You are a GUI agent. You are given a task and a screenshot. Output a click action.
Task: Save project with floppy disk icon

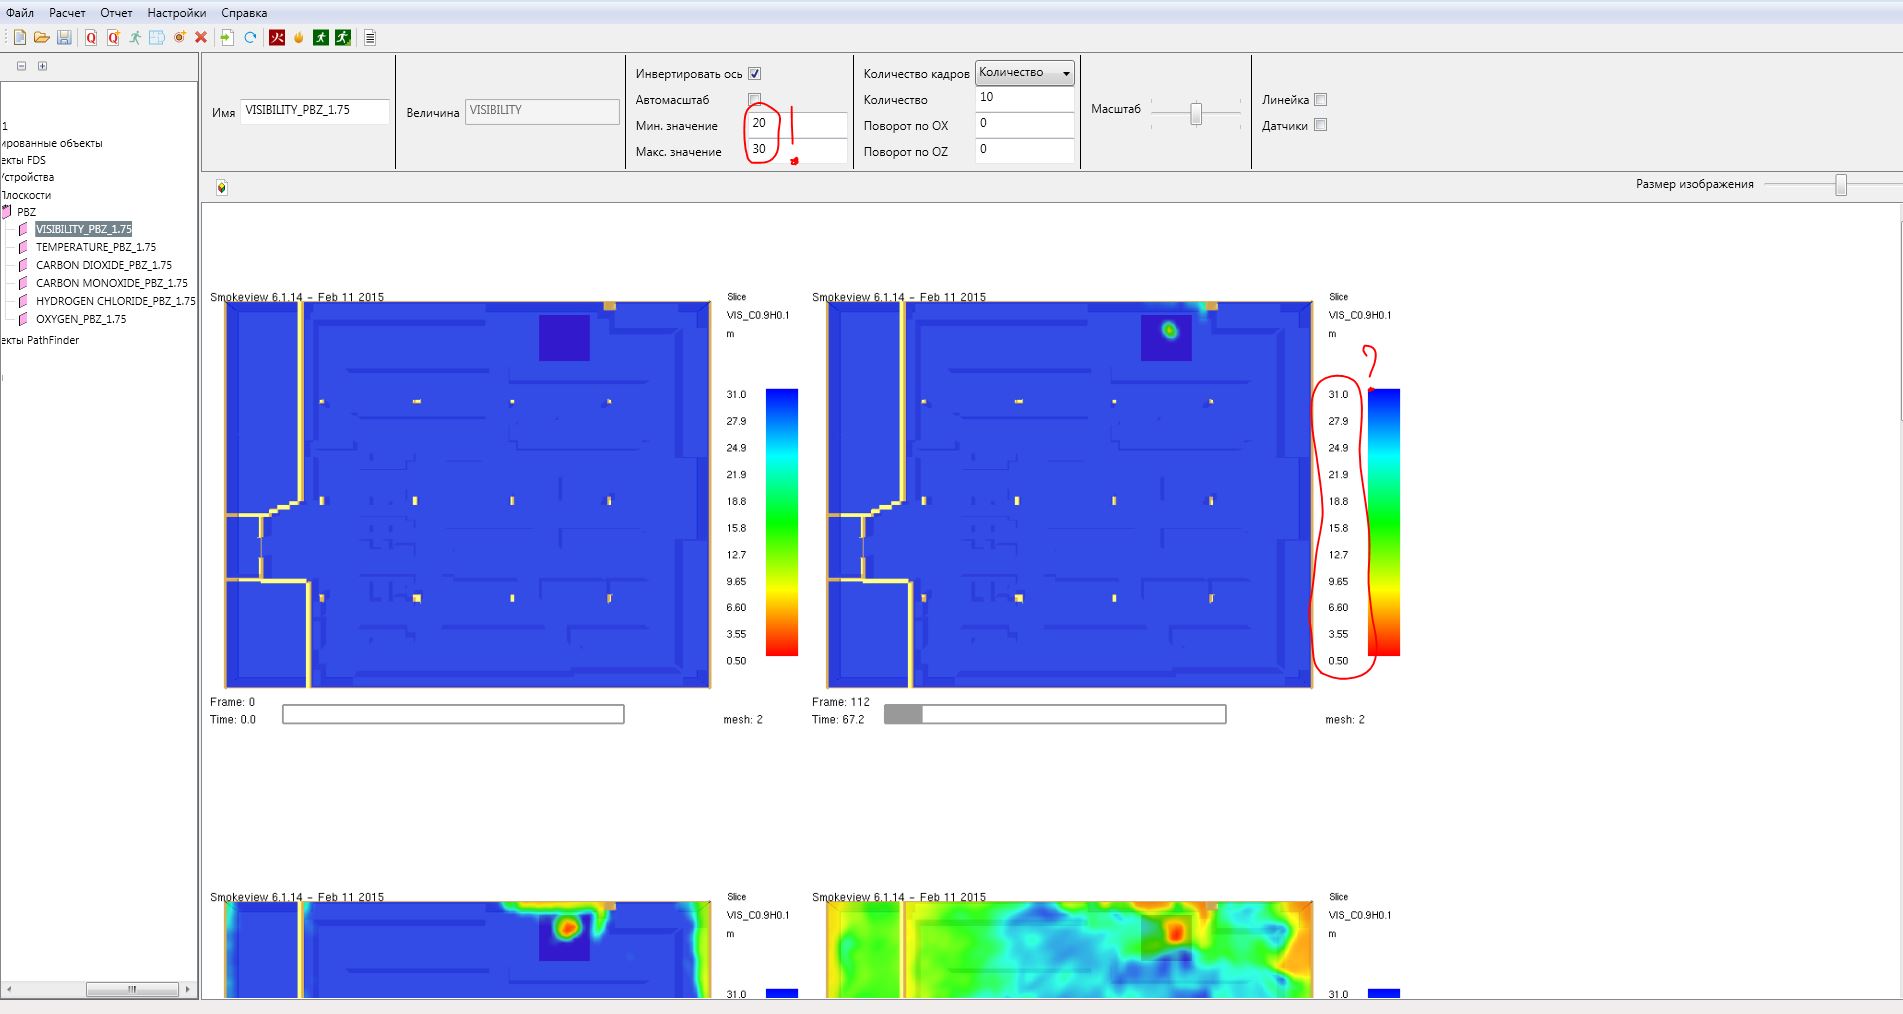click(x=64, y=37)
